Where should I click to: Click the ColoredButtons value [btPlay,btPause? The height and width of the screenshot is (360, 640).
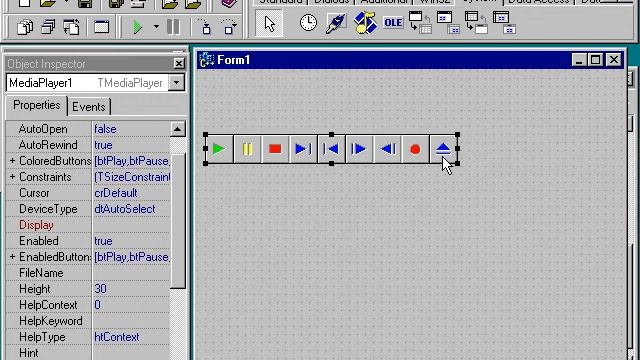pos(132,161)
